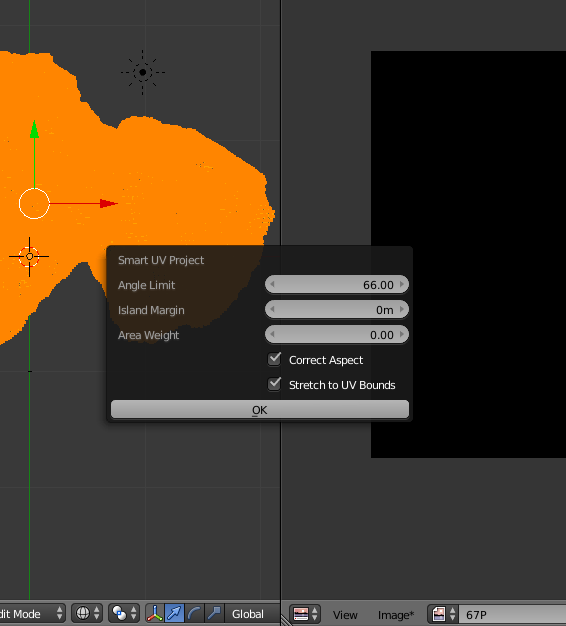Uncheck Stretch to UV Bounds checkbox
The height and width of the screenshot is (626, 566).
274,384
